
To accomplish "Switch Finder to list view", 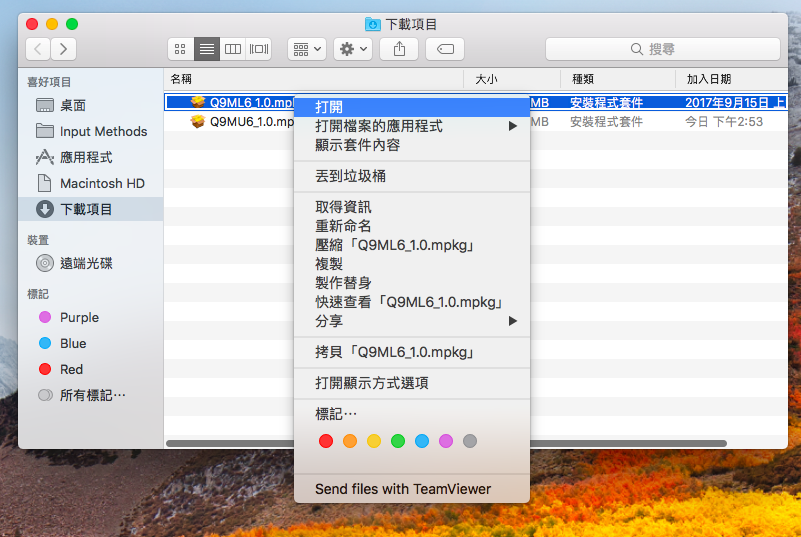I will [x=207, y=49].
